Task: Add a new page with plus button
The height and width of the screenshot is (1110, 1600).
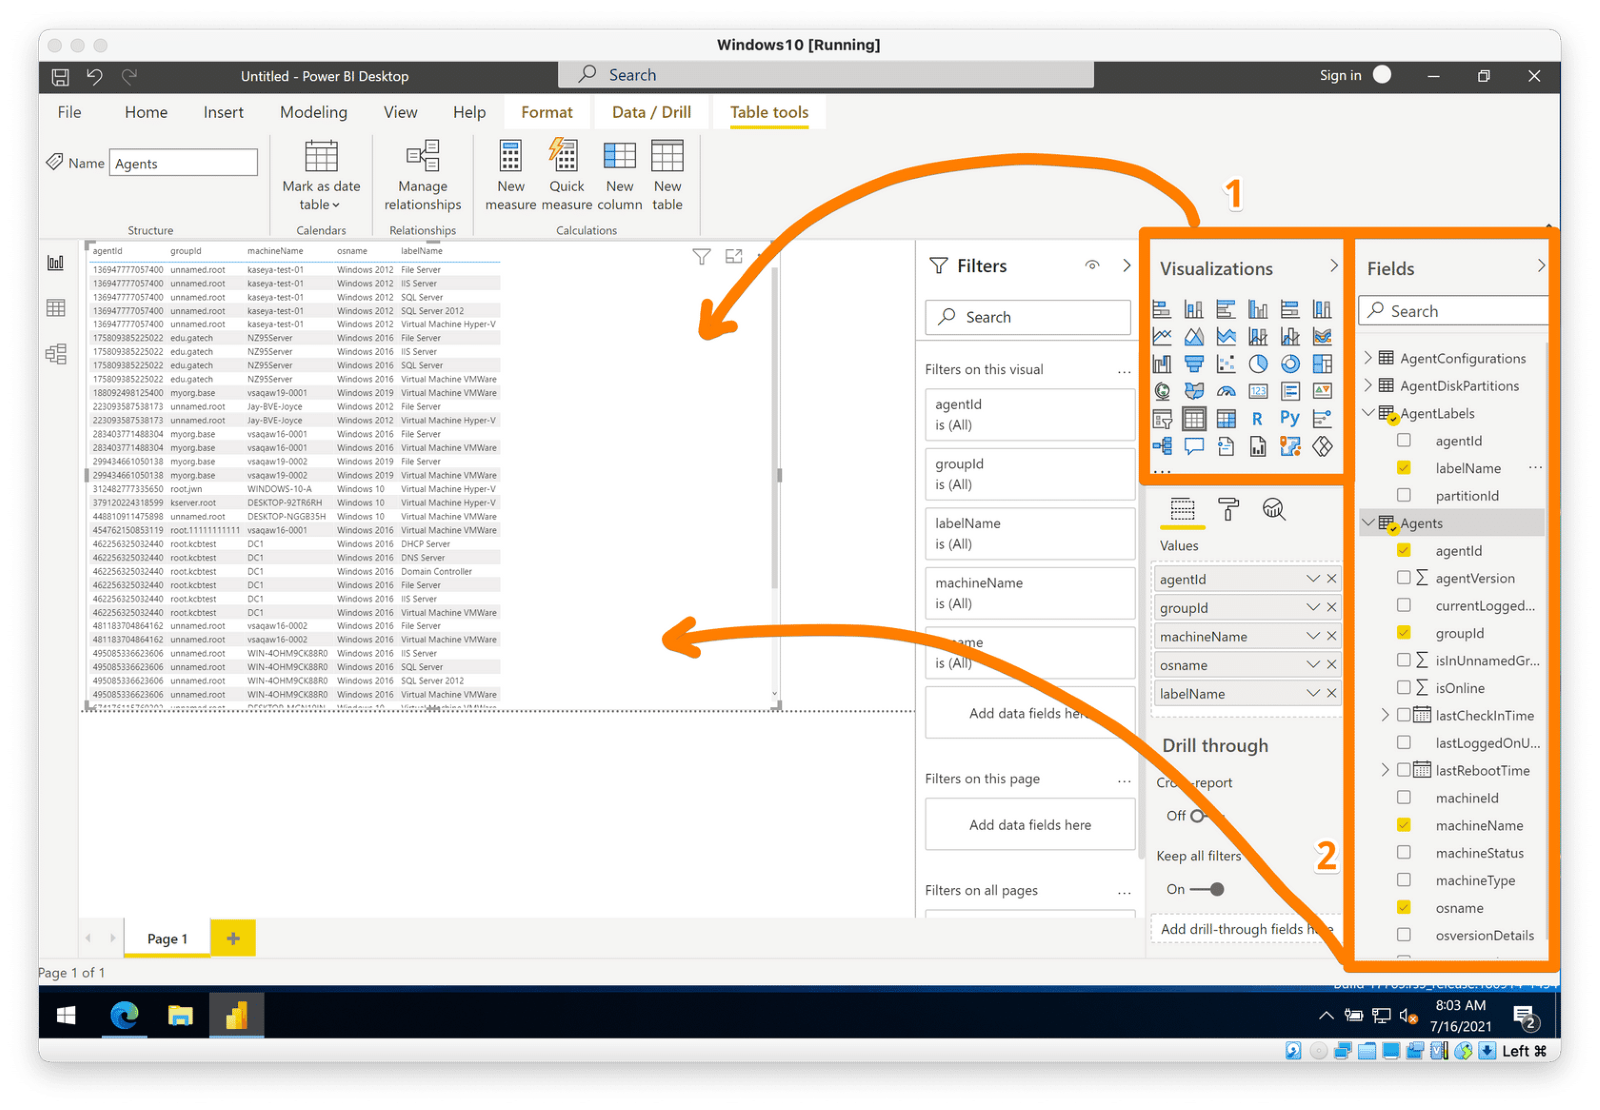Action: click(233, 938)
